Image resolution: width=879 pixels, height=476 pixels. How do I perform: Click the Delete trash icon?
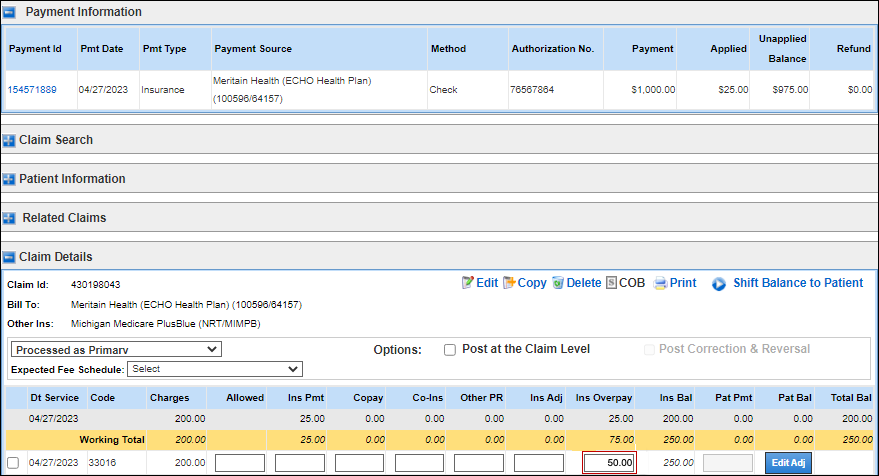[x=558, y=283]
